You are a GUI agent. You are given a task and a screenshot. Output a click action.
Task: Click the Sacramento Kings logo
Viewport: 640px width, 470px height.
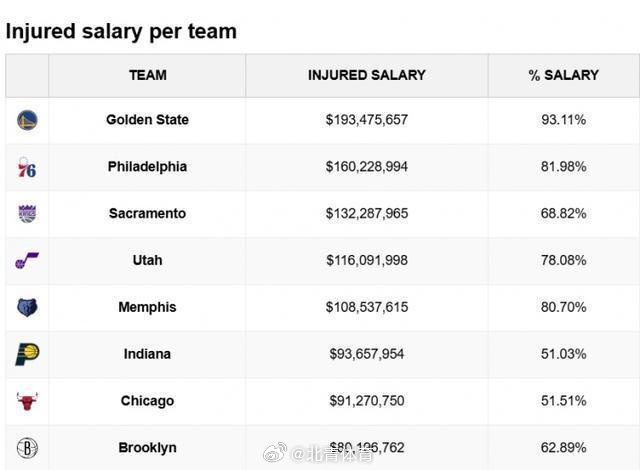pyautogui.click(x=27, y=214)
